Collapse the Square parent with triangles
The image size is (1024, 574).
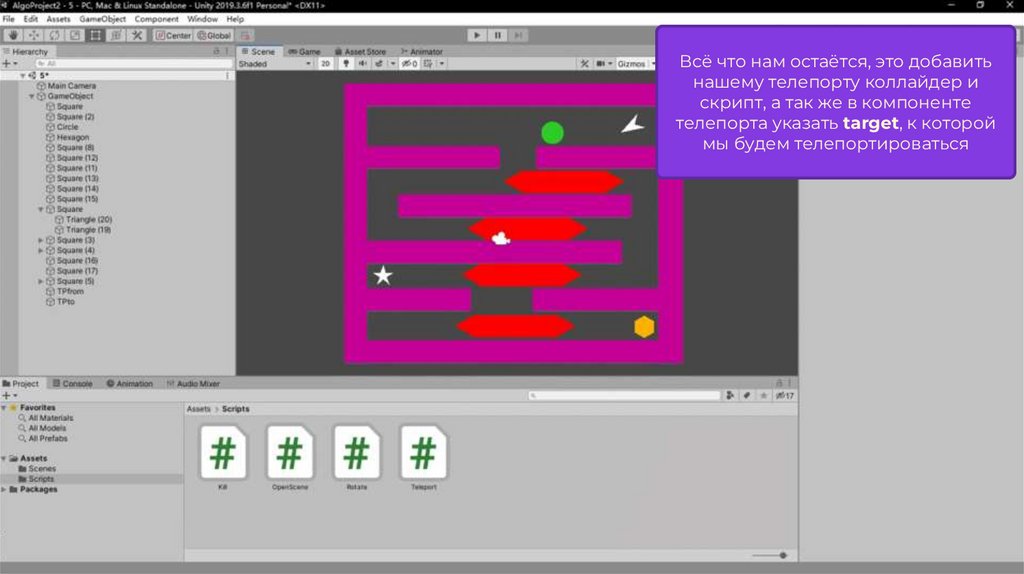pos(40,210)
